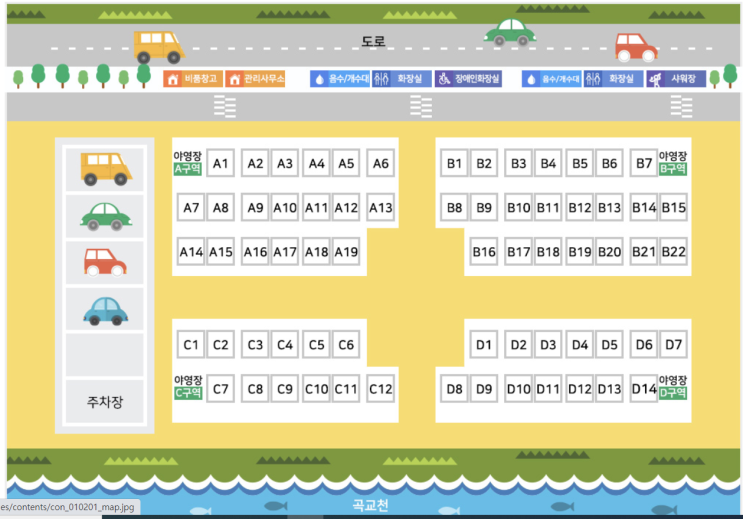Select 음수/개수대 label beside 장애인화장실 group

click(x=340, y=79)
